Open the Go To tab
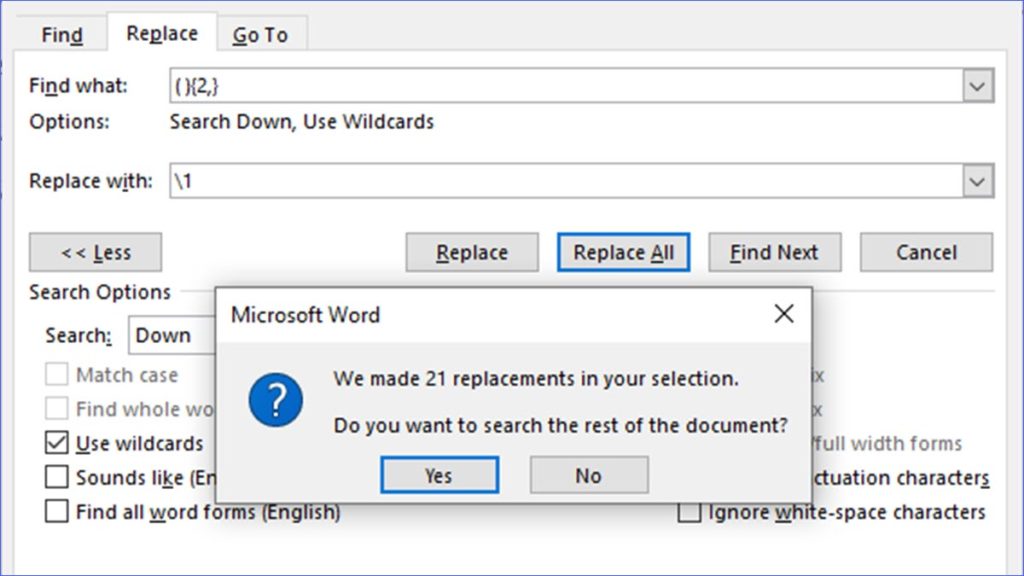 [260, 35]
